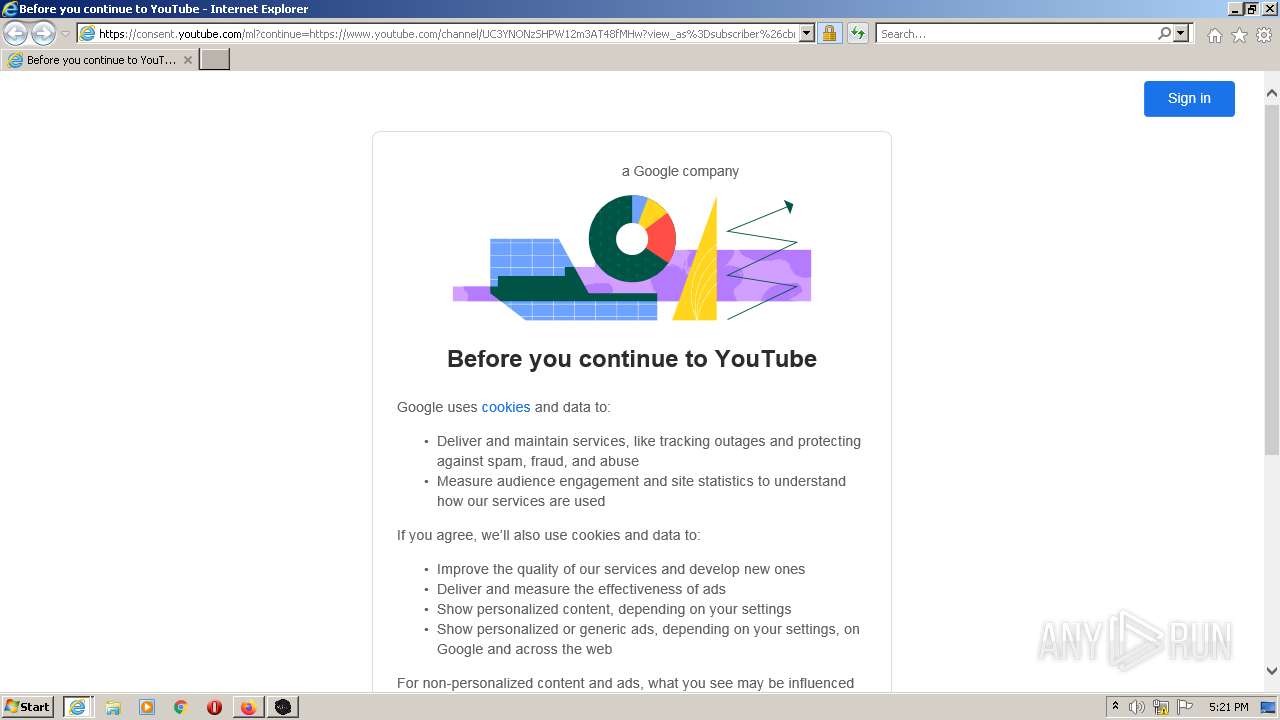Click 'Measure audience engagement' bullet text

[x=641, y=491]
